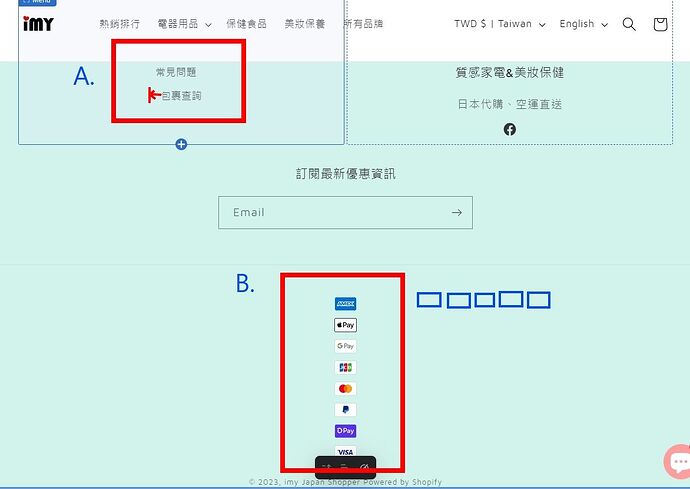Screen dimensions: 690x489
Task: Open the 常見問題 footer link
Action: 176,72
